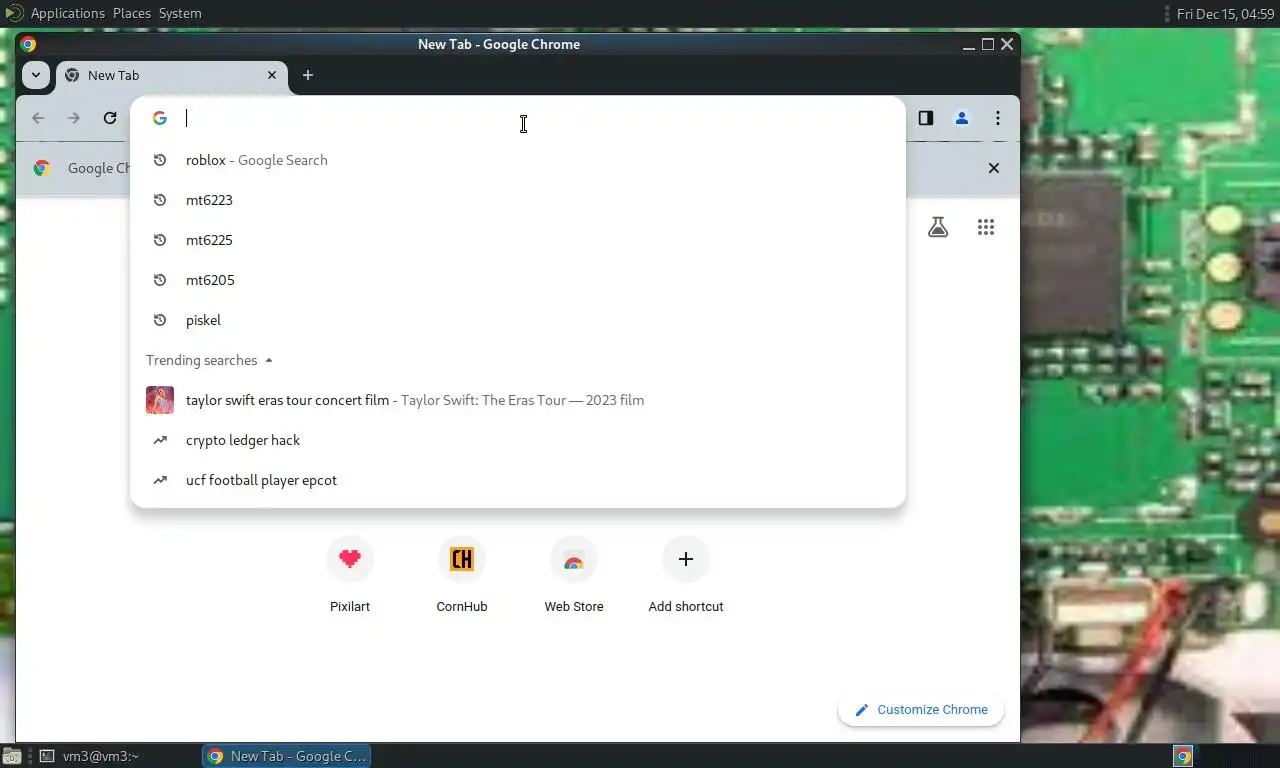1280x768 pixels.
Task: Open the profile avatar menu
Action: click(962, 118)
